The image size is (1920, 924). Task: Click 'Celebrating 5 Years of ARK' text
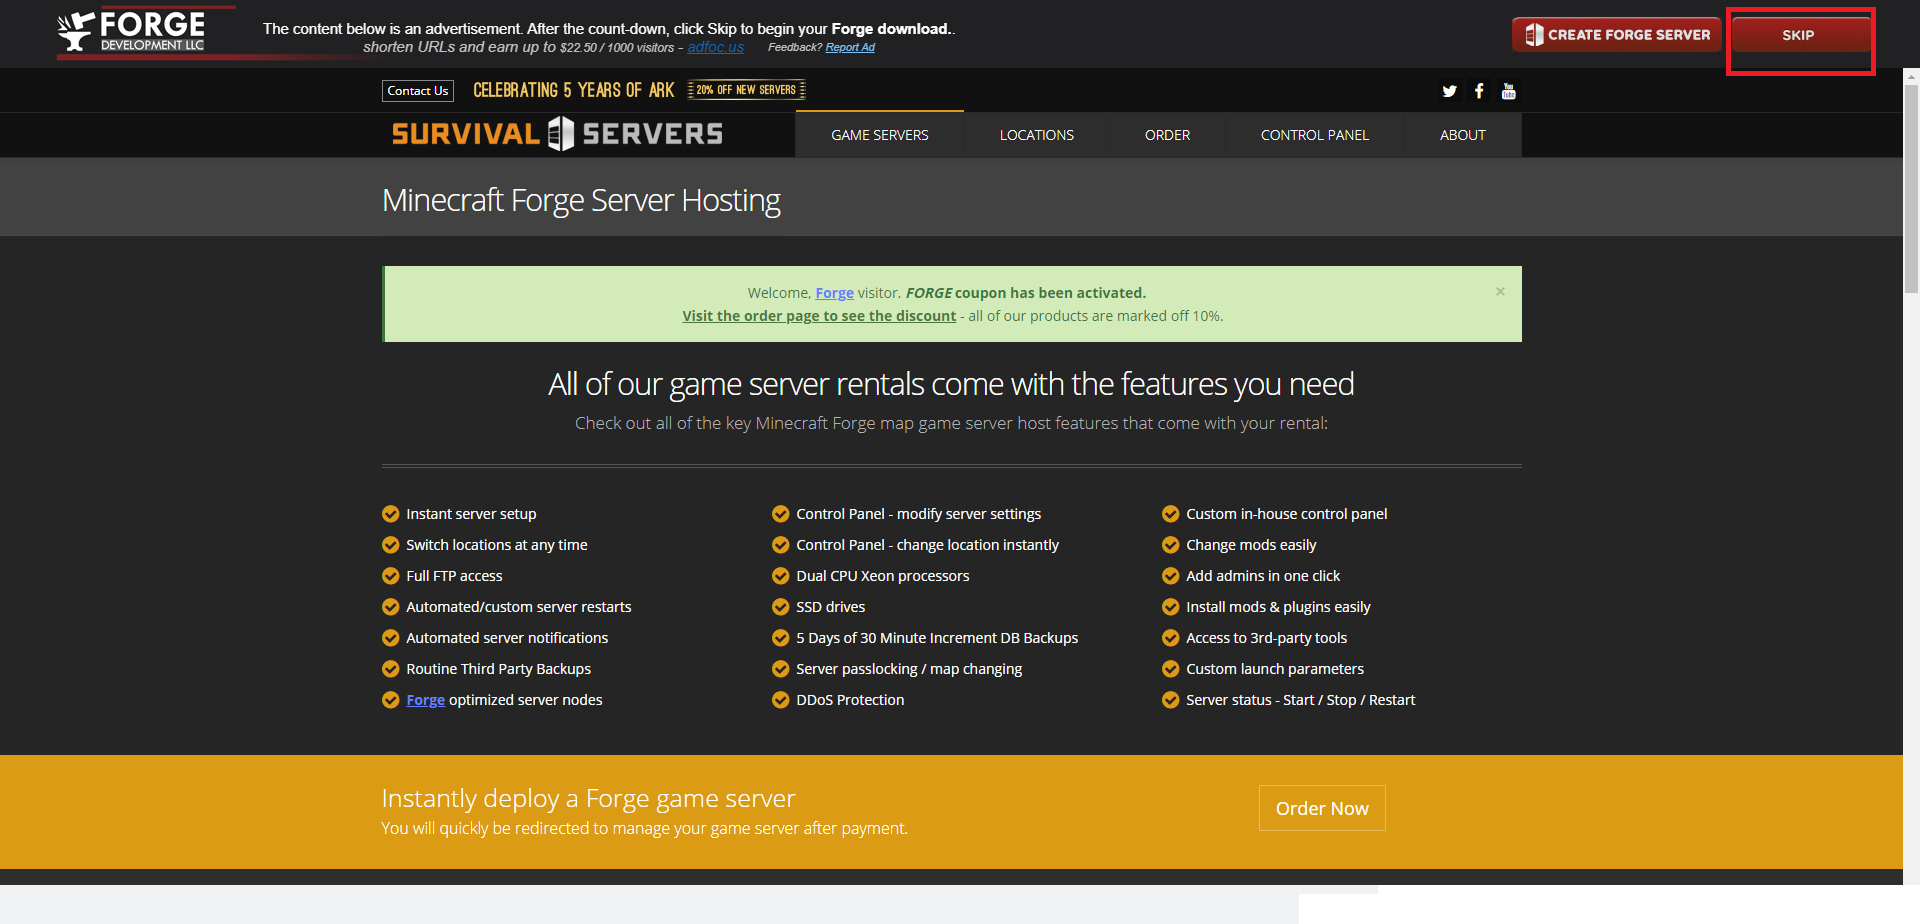(574, 90)
